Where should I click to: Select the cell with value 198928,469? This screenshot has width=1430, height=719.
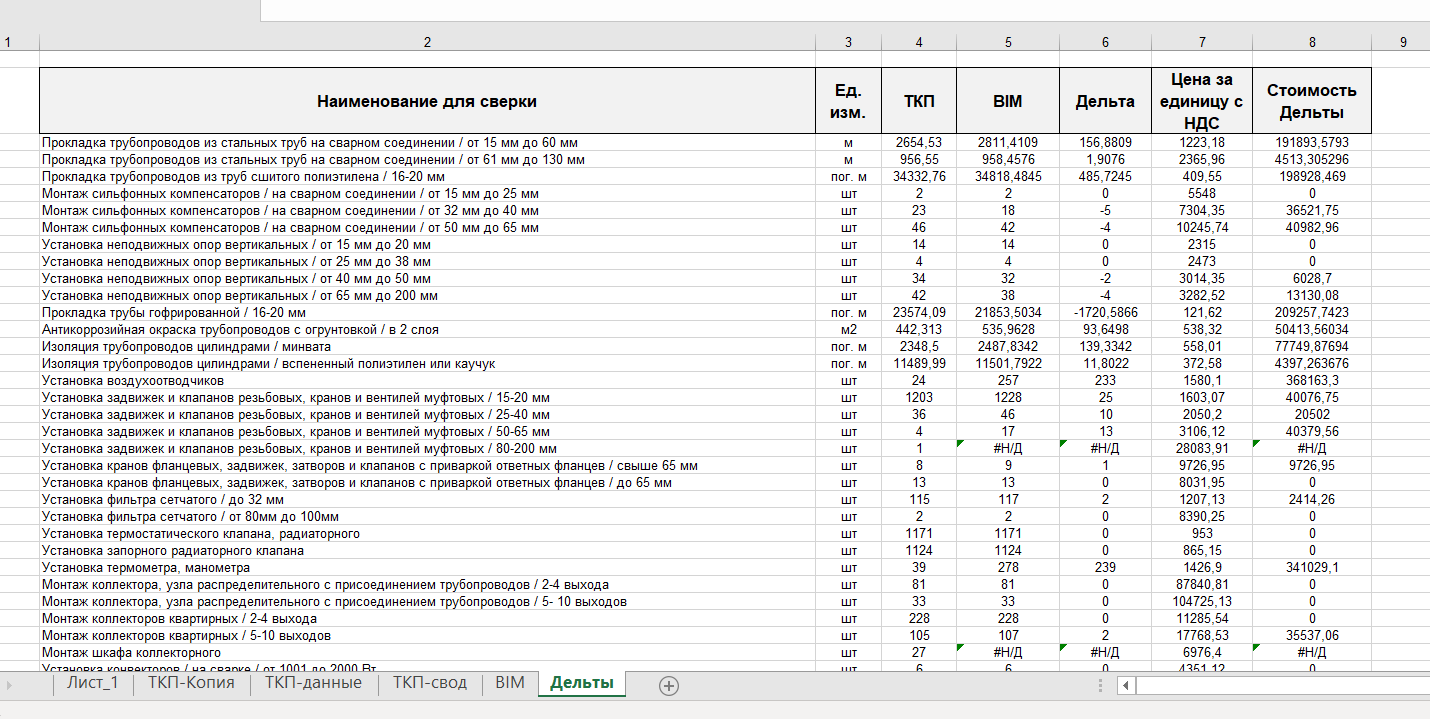(x=1312, y=177)
